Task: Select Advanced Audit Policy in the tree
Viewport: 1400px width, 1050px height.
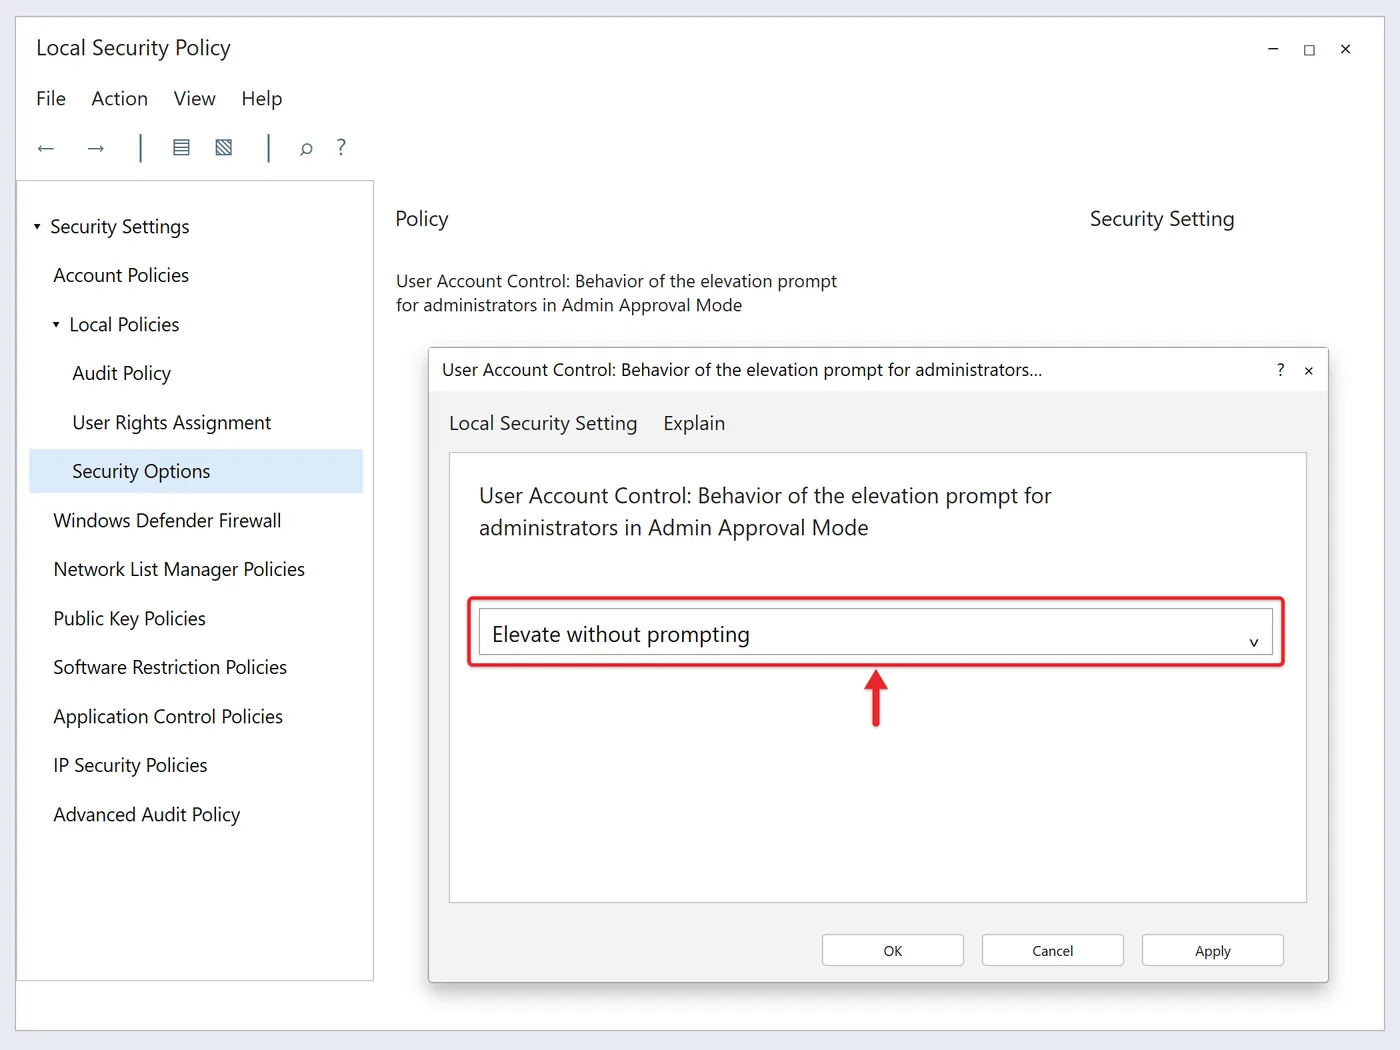Action: point(147,815)
